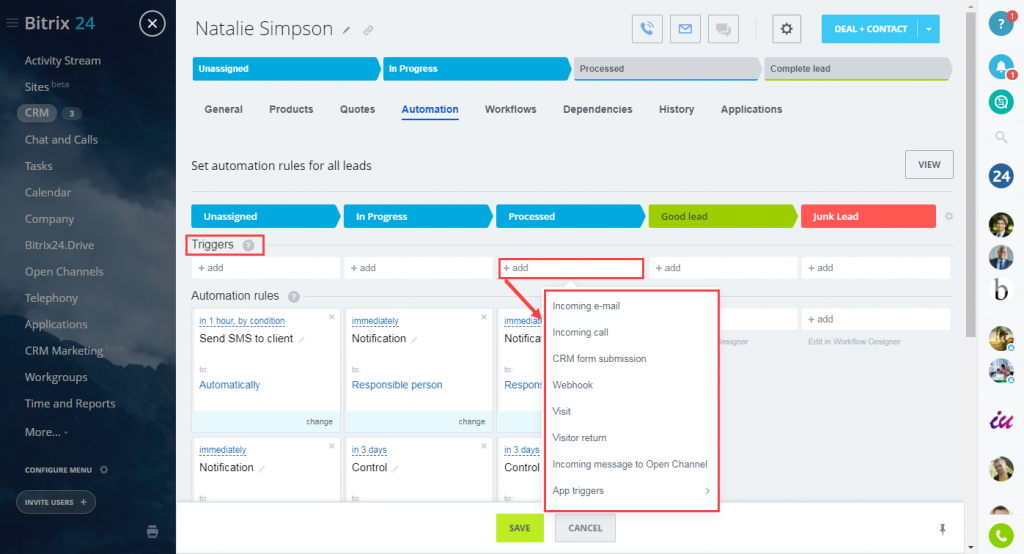Switch to the History tab
Screen dimensions: 1024x554
coord(677,109)
